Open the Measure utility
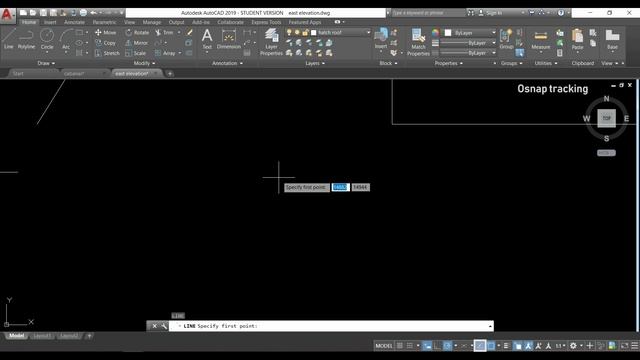Screen dimensions: 640x360 540,40
